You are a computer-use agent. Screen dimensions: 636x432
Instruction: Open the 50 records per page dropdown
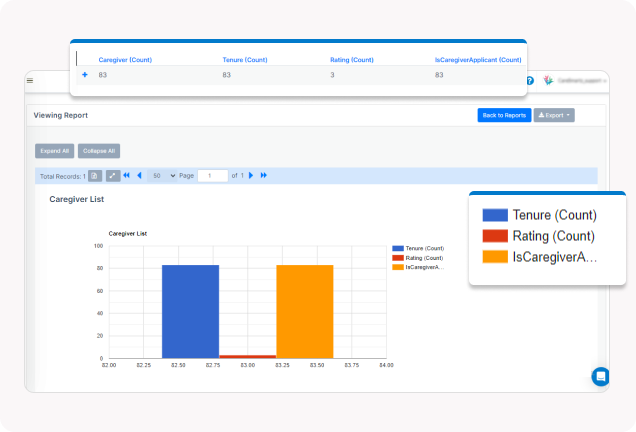pos(163,176)
